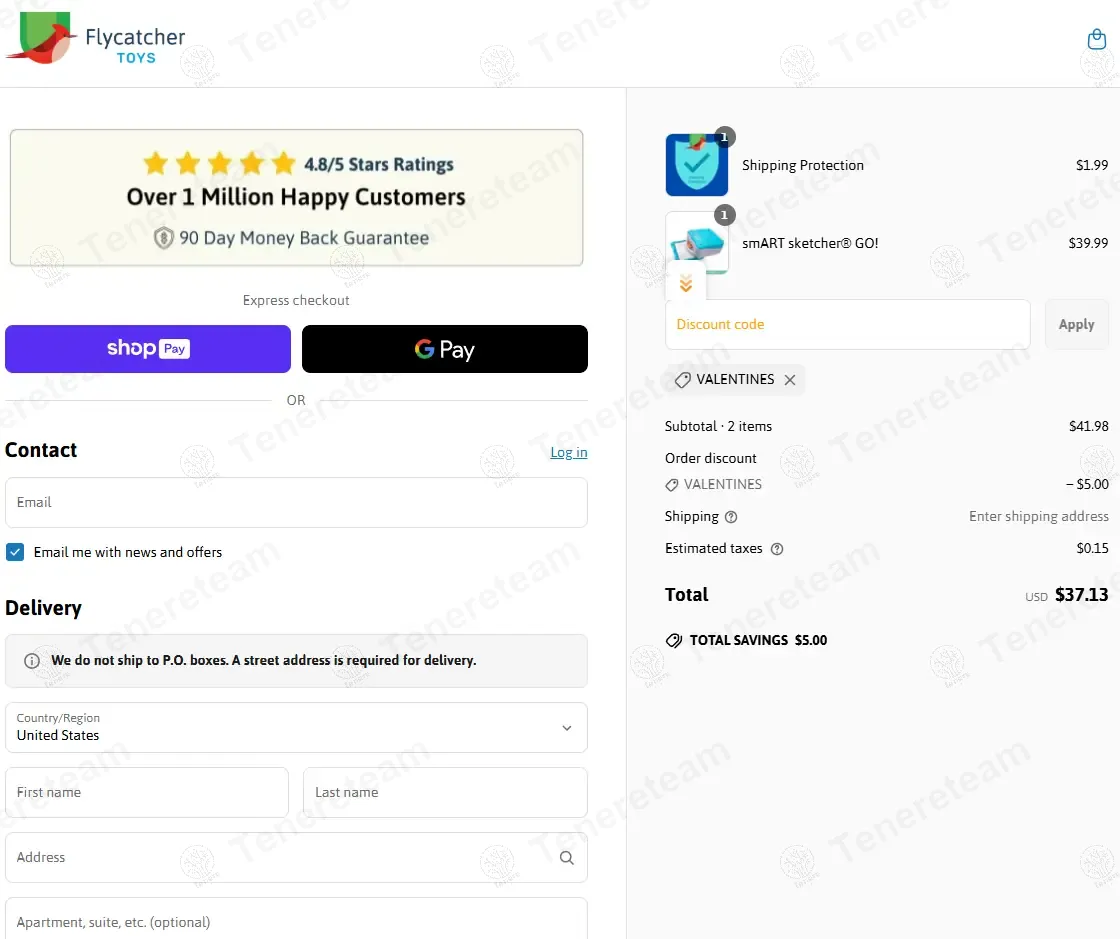The width and height of the screenshot is (1120, 939).
Task: Click the Email input field
Action: tap(296, 503)
